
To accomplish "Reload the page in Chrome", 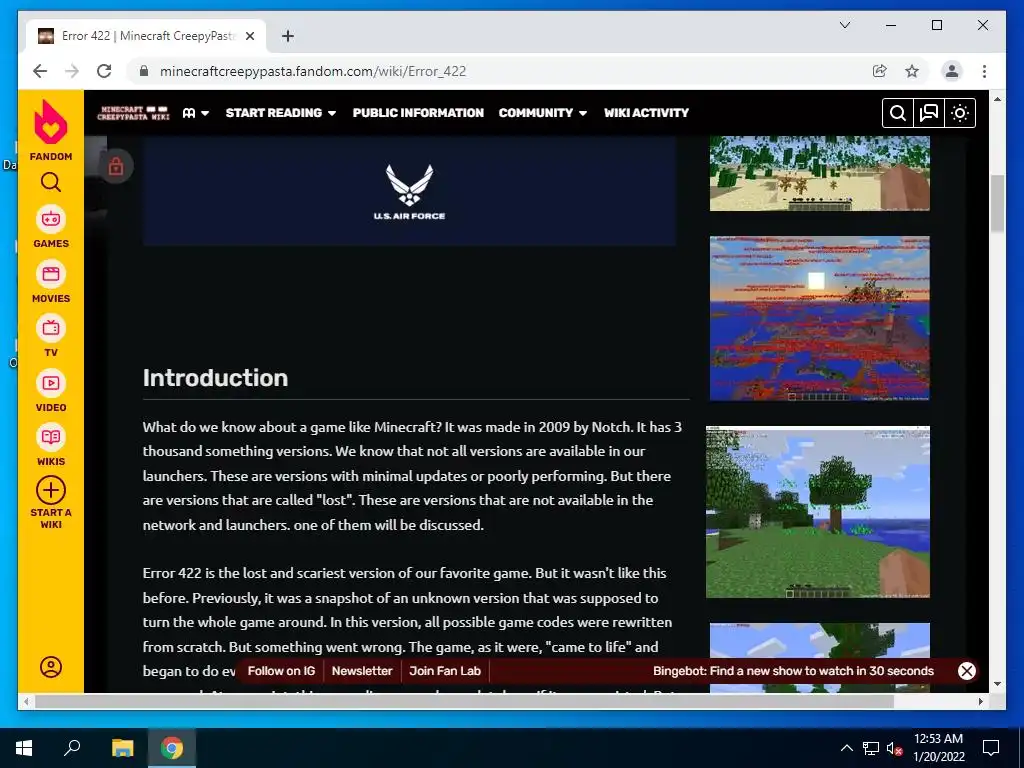I will click(104, 71).
